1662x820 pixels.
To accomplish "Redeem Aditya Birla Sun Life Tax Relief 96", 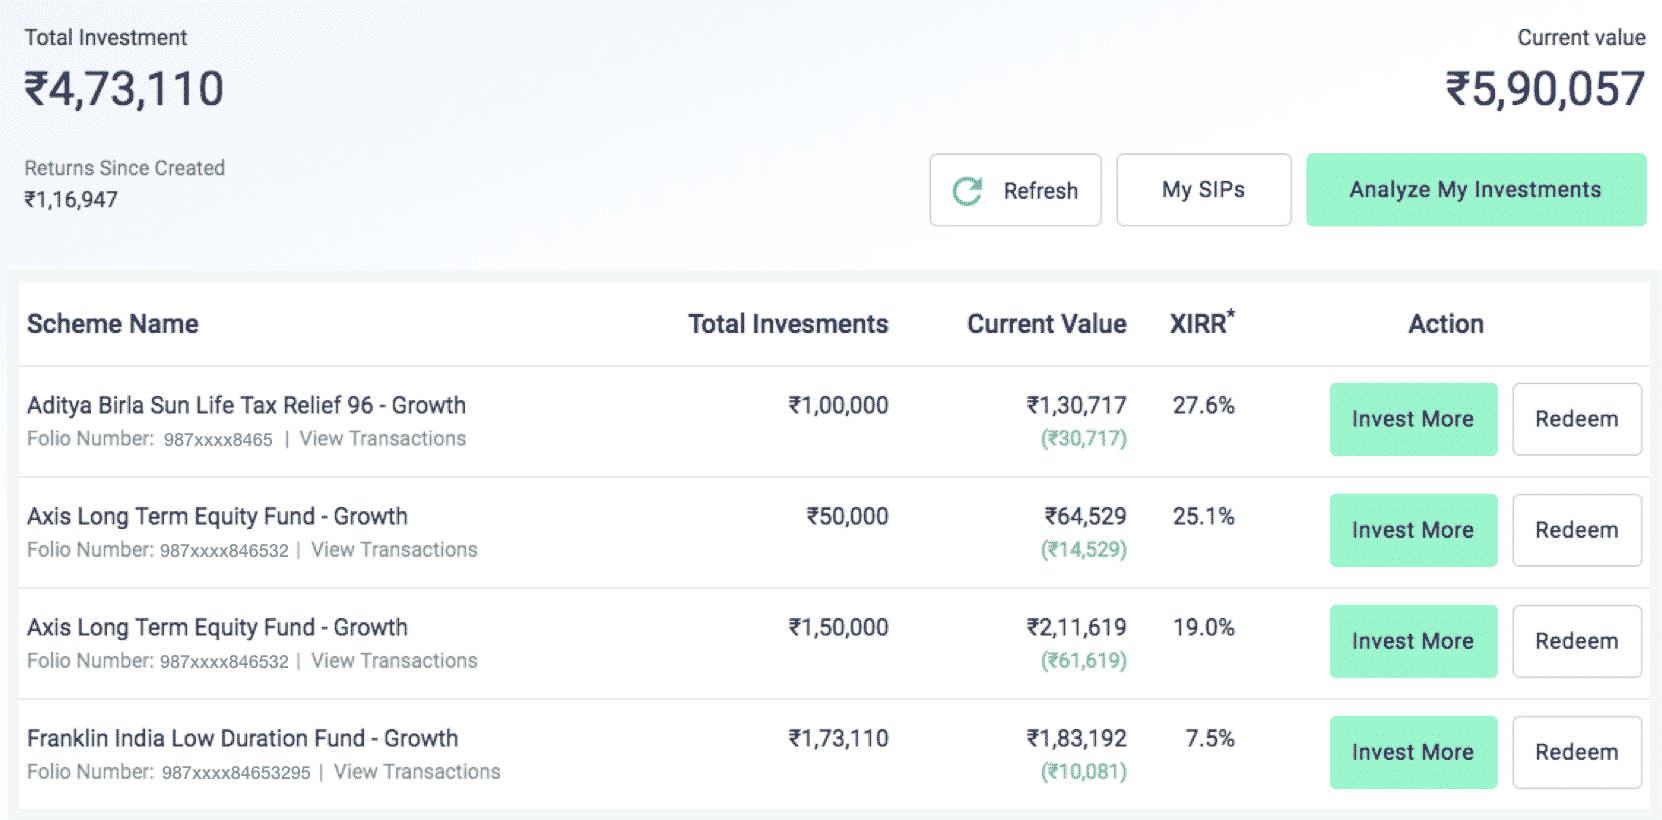I will (1576, 419).
